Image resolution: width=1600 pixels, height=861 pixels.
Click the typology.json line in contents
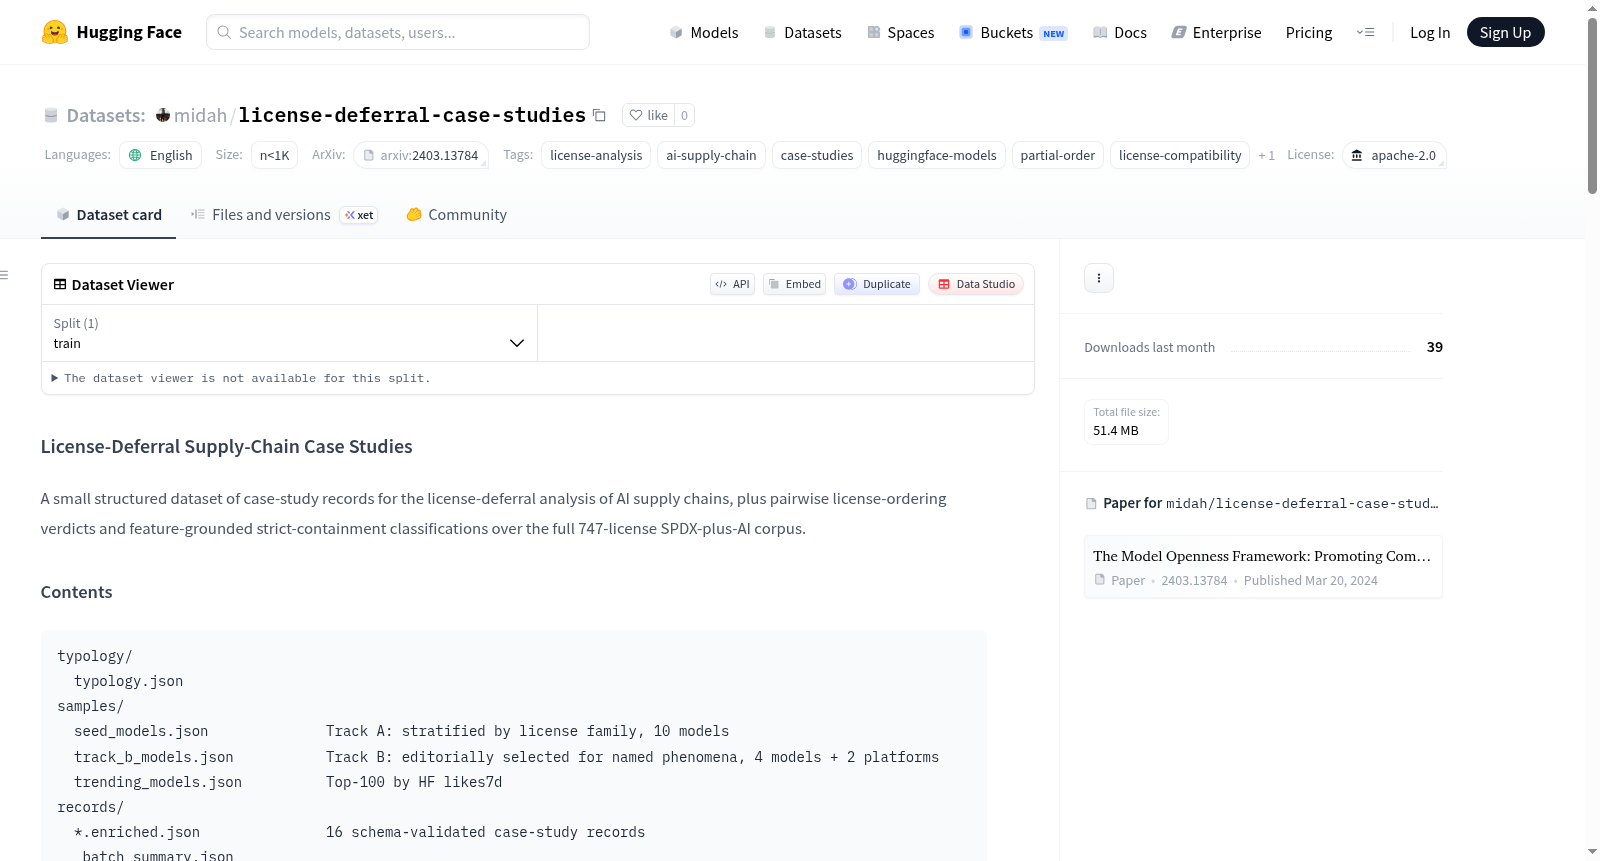tap(129, 681)
